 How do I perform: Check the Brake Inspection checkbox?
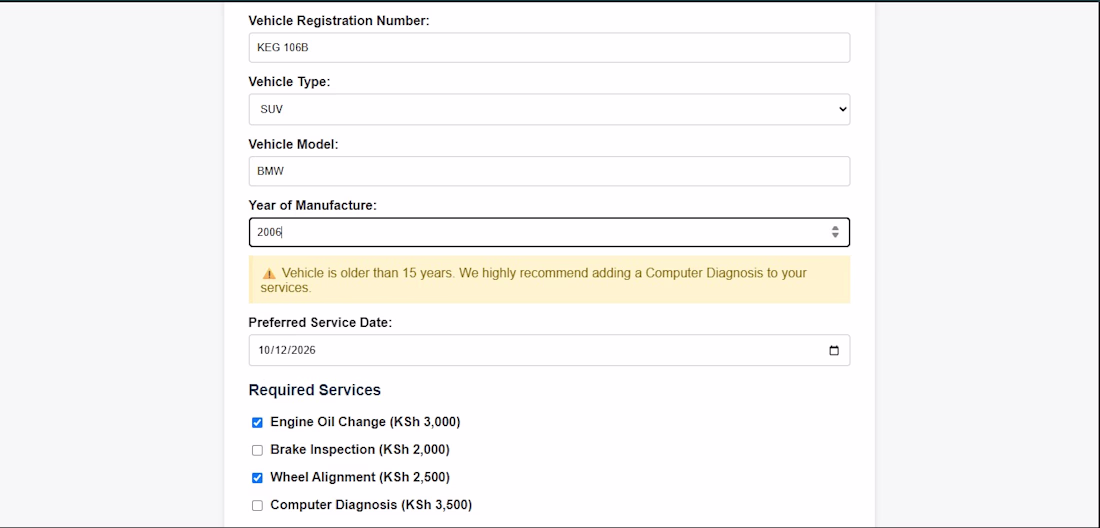click(257, 450)
